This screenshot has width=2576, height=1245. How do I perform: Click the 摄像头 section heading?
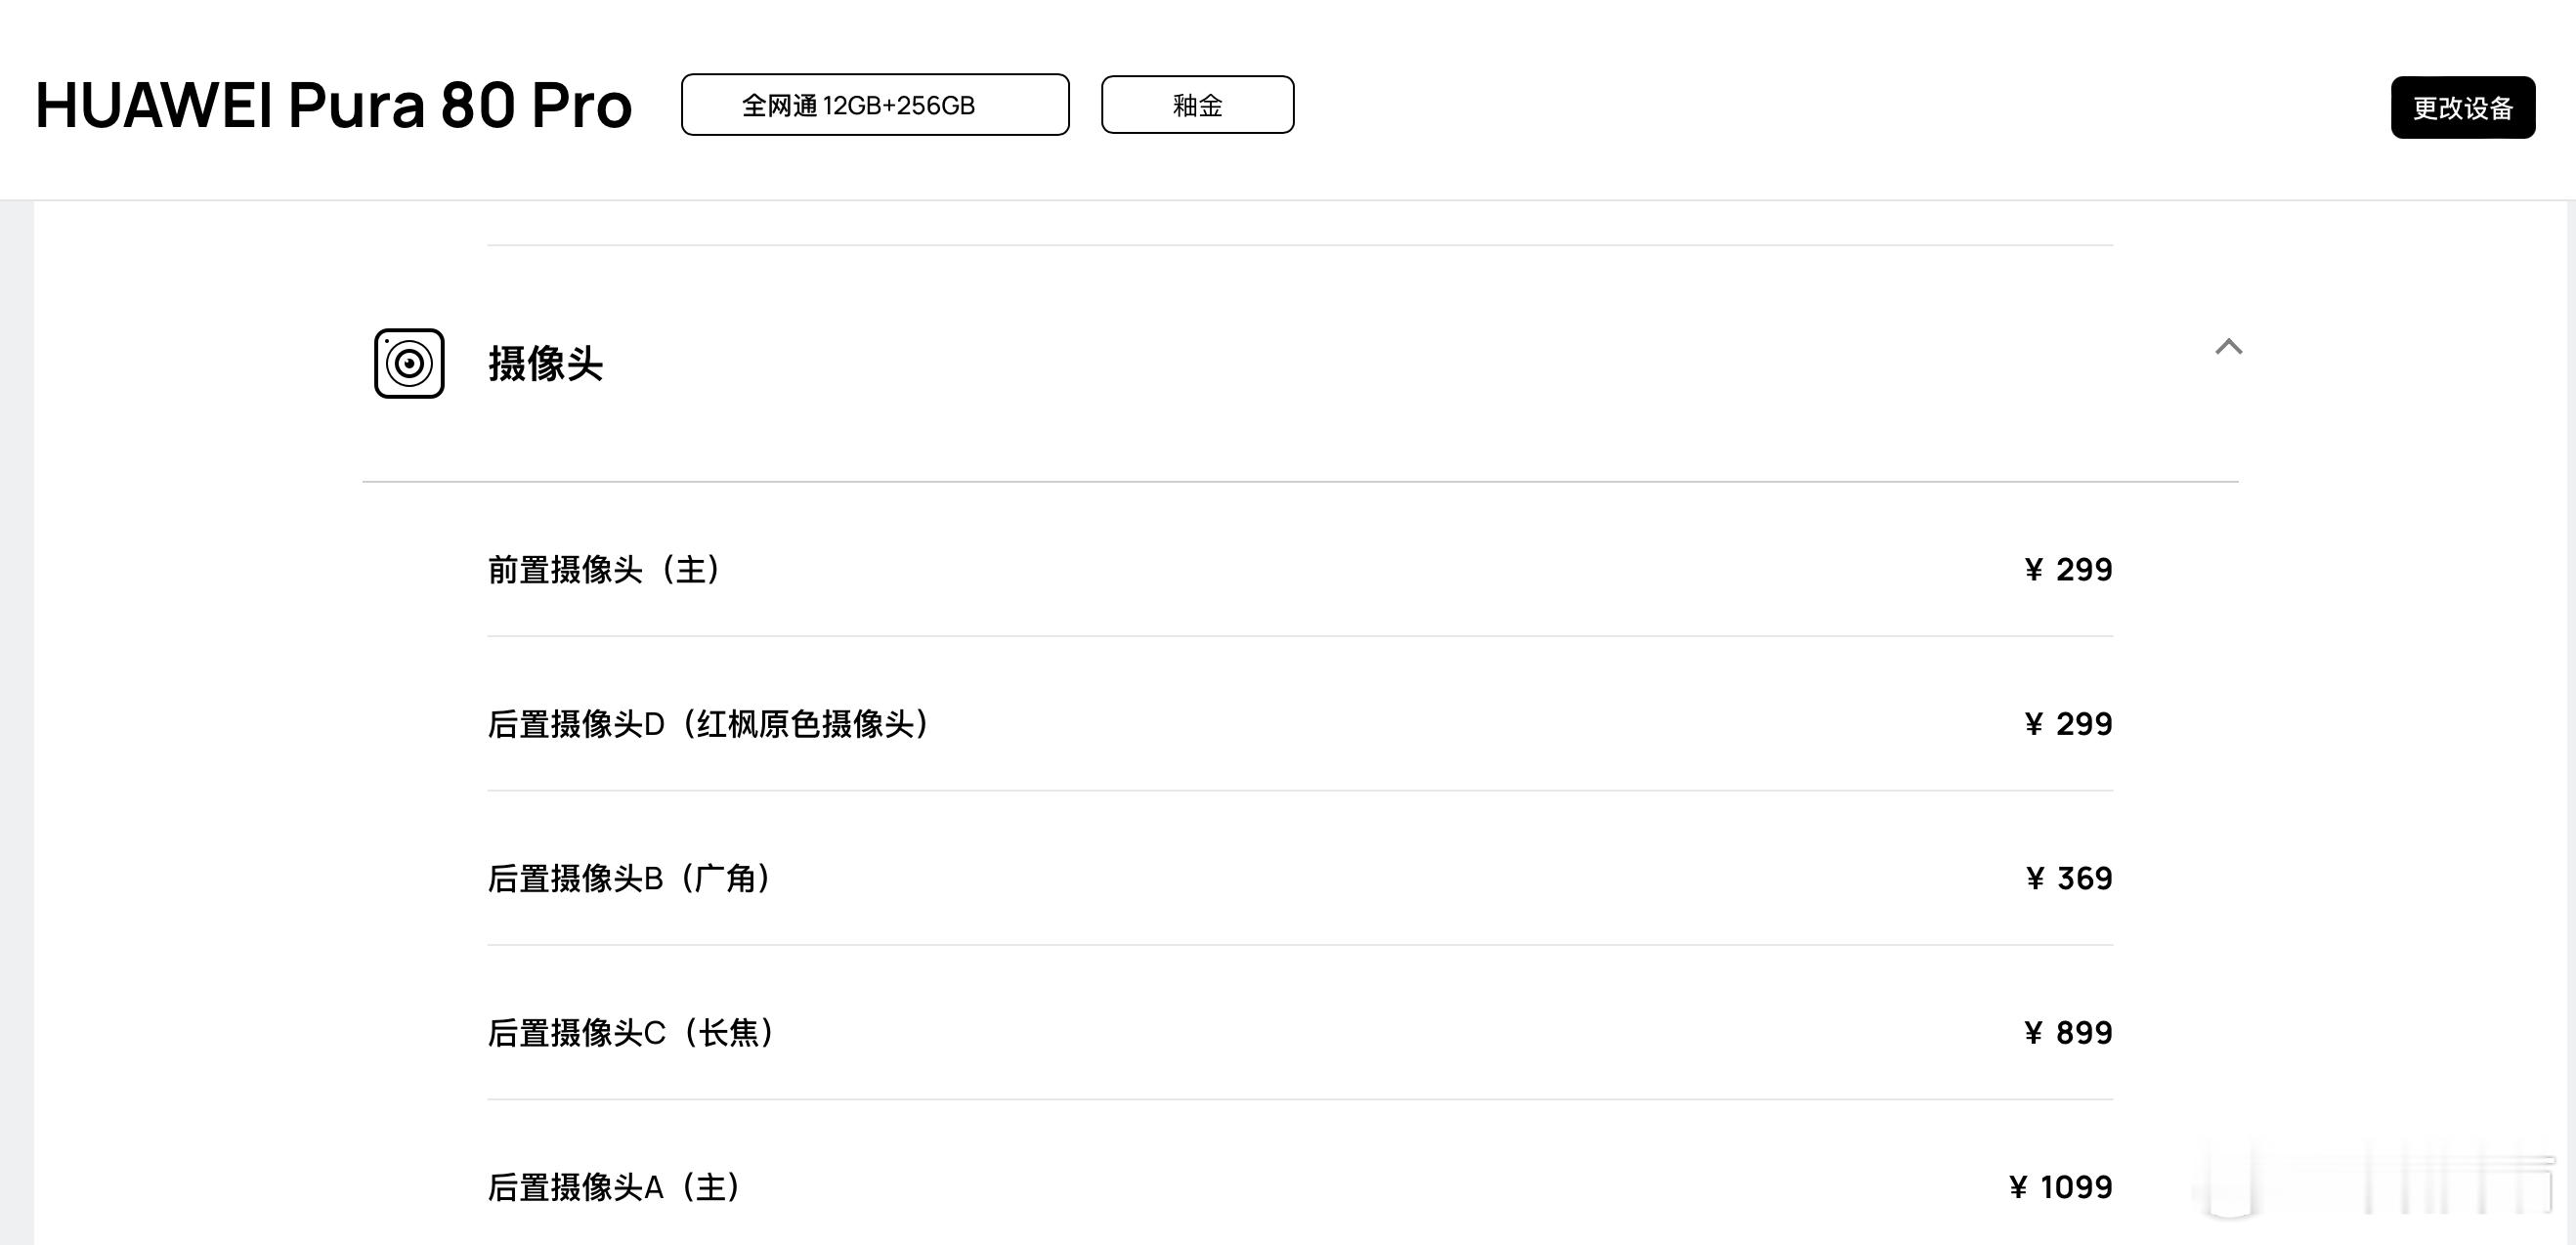point(545,363)
